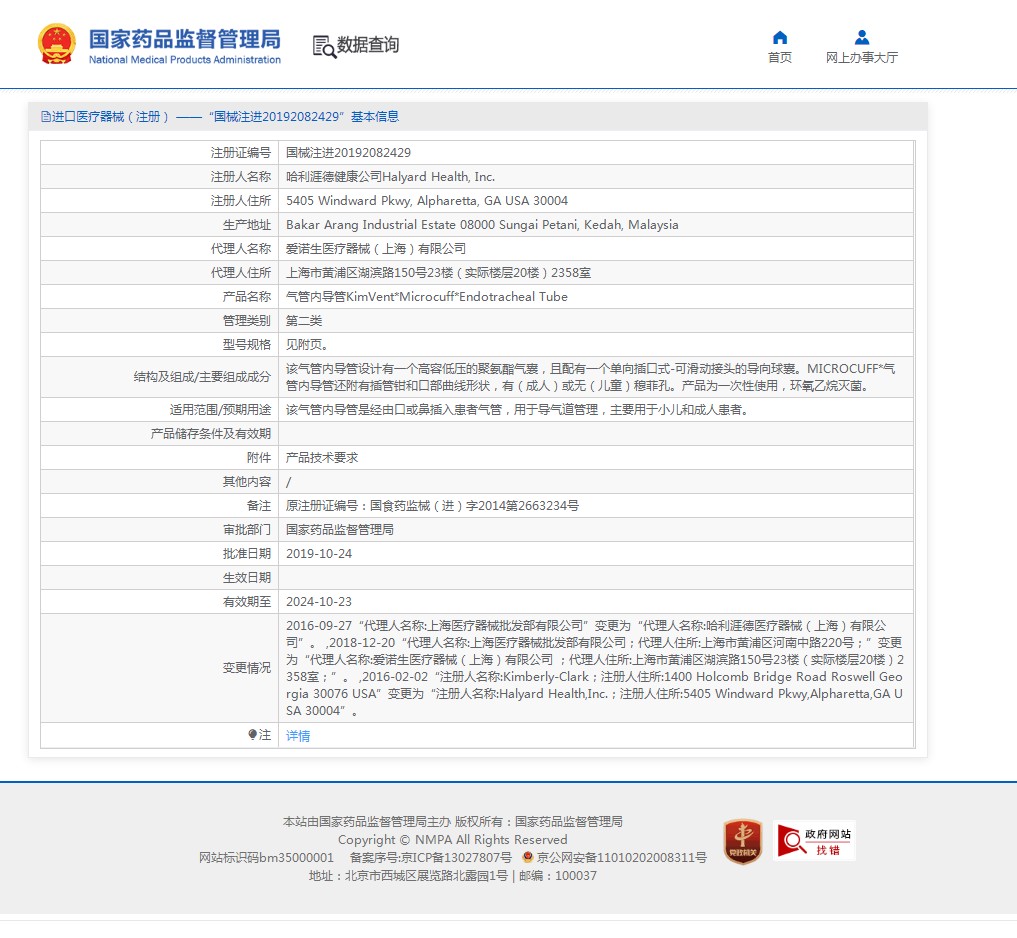Select management class 第二类 value
1017x938 pixels.
tap(304, 320)
